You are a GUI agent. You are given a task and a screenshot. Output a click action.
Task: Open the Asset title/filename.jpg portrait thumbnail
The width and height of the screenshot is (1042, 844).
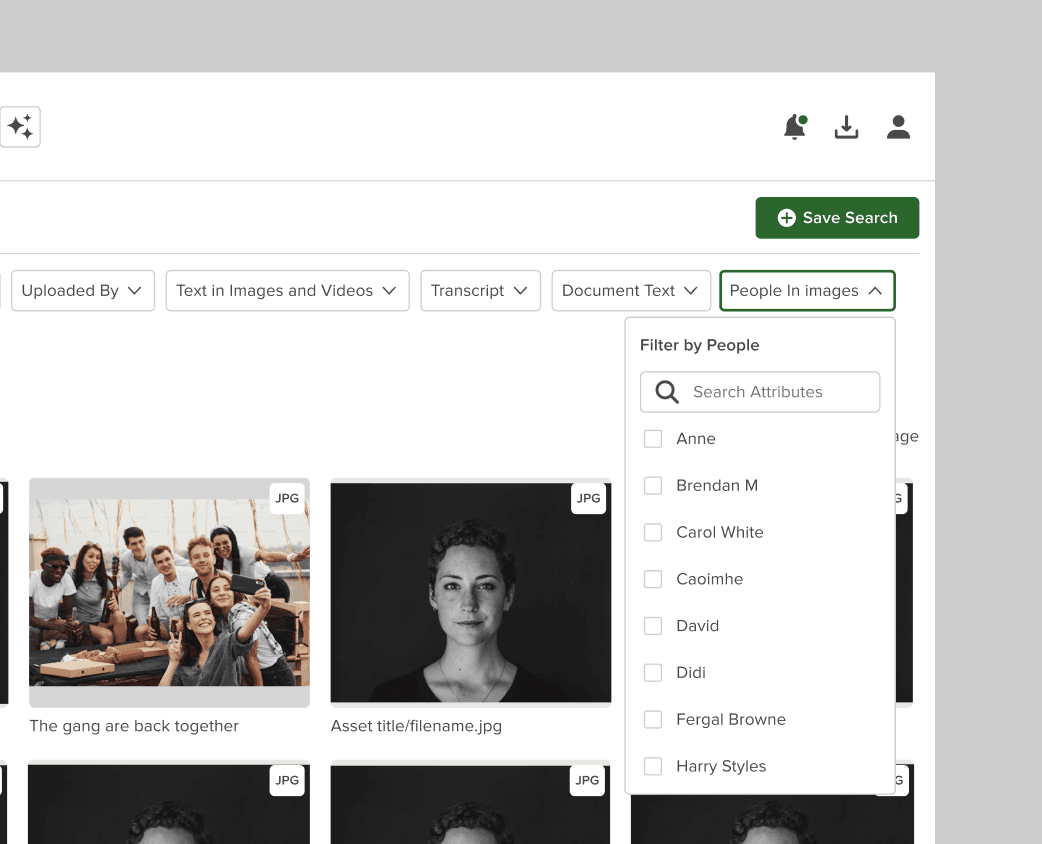pyautogui.click(x=470, y=593)
